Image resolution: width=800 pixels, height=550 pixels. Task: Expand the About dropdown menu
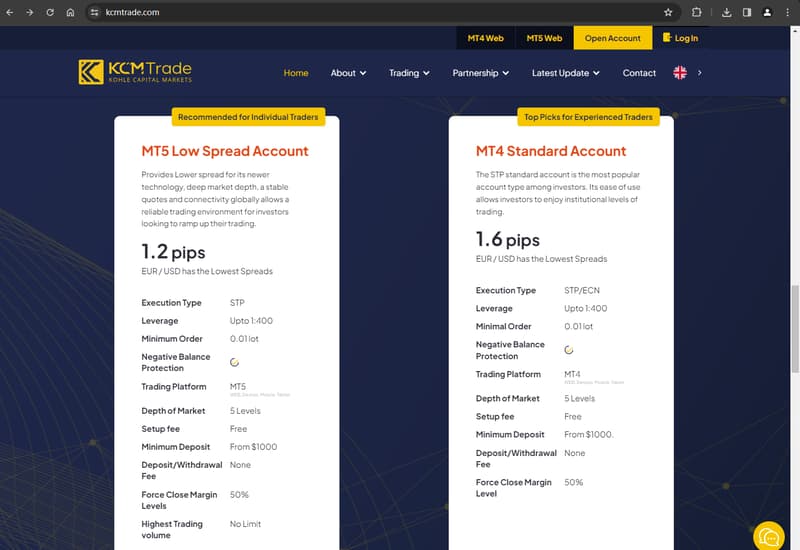click(348, 73)
